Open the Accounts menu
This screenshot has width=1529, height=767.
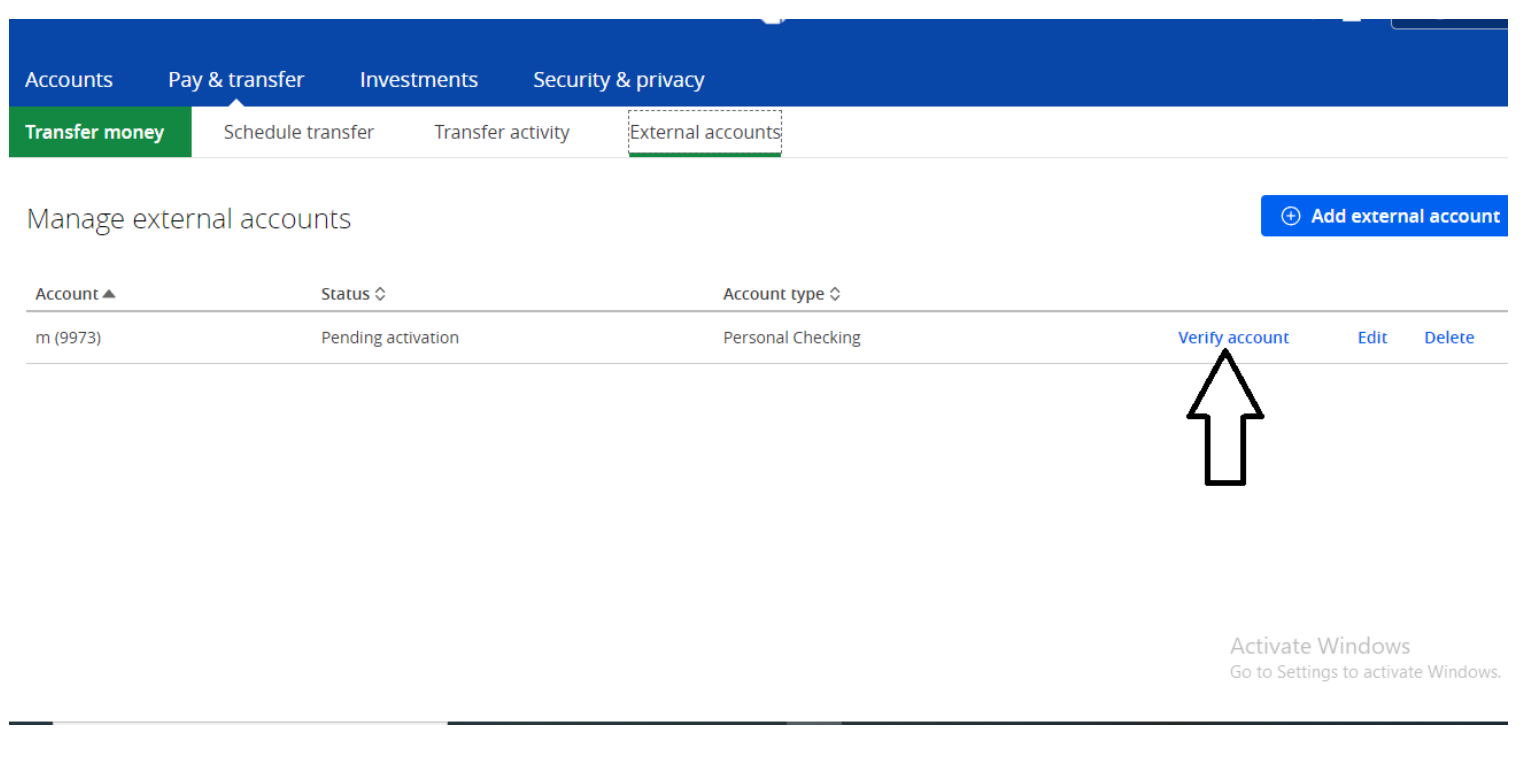69,80
